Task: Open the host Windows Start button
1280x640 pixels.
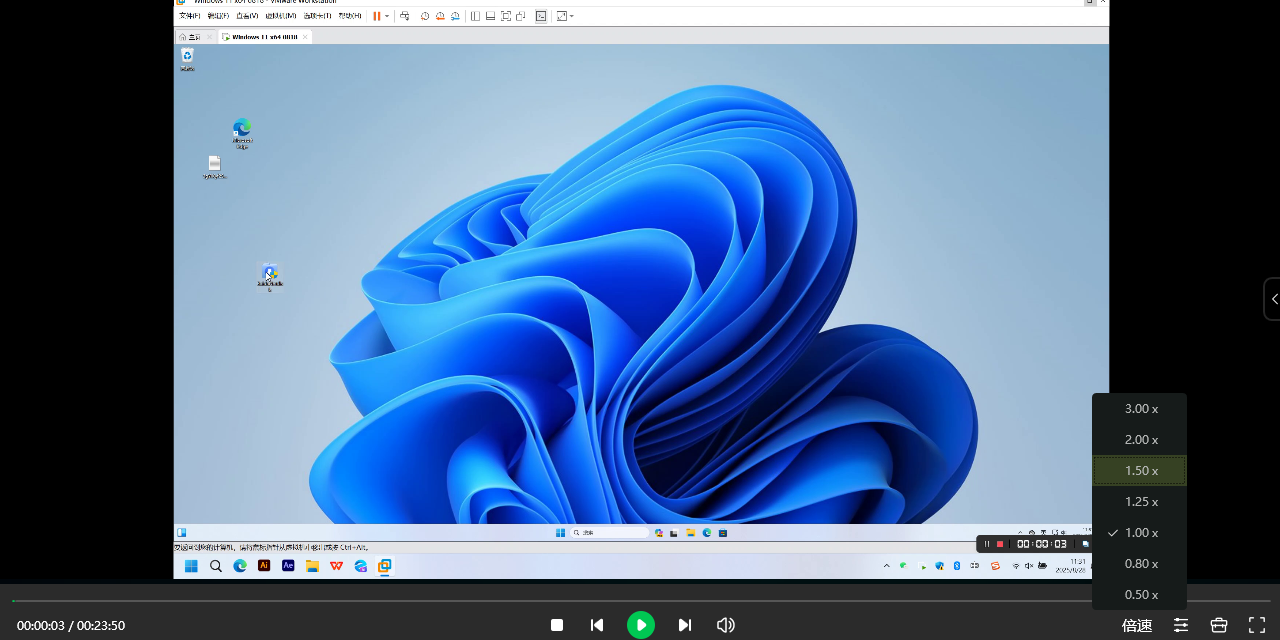Action: (191, 566)
